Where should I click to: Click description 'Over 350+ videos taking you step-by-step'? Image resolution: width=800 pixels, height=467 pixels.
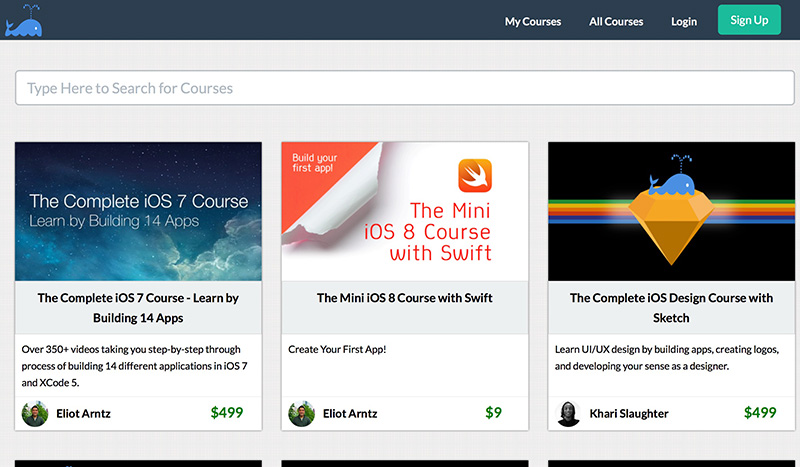point(135,366)
